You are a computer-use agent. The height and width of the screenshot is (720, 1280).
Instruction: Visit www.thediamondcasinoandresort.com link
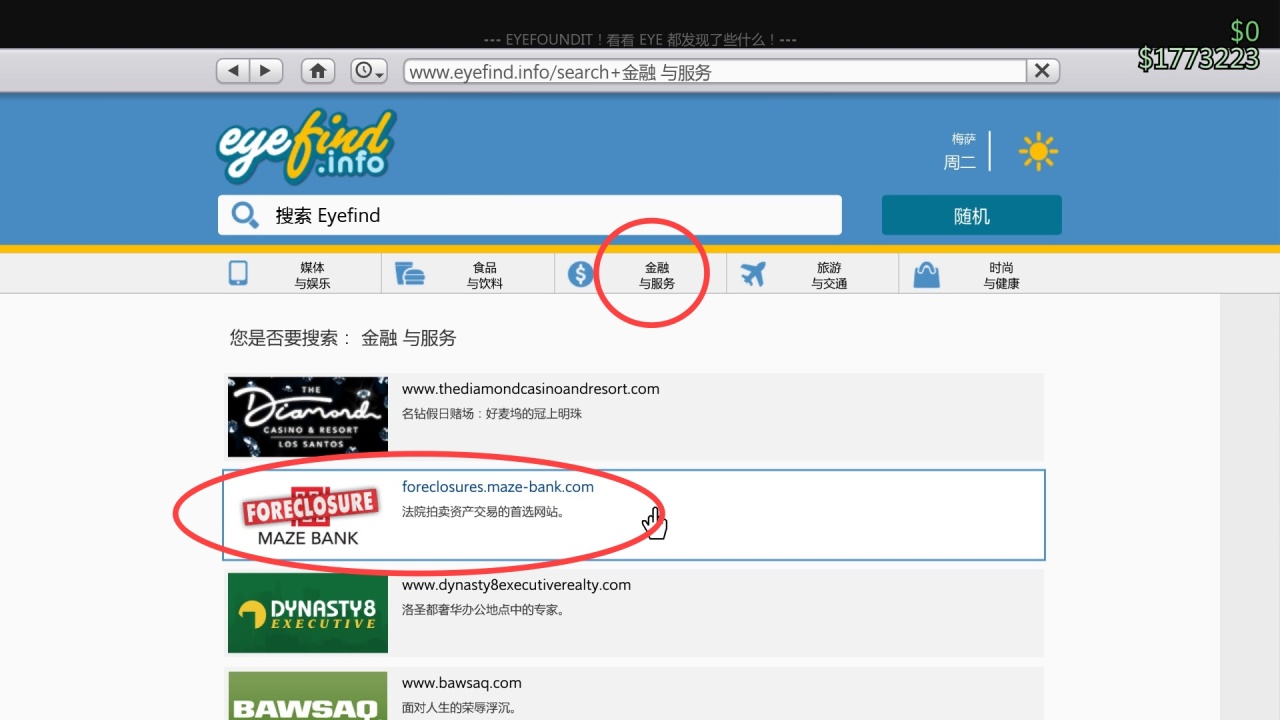click(531, 389)
